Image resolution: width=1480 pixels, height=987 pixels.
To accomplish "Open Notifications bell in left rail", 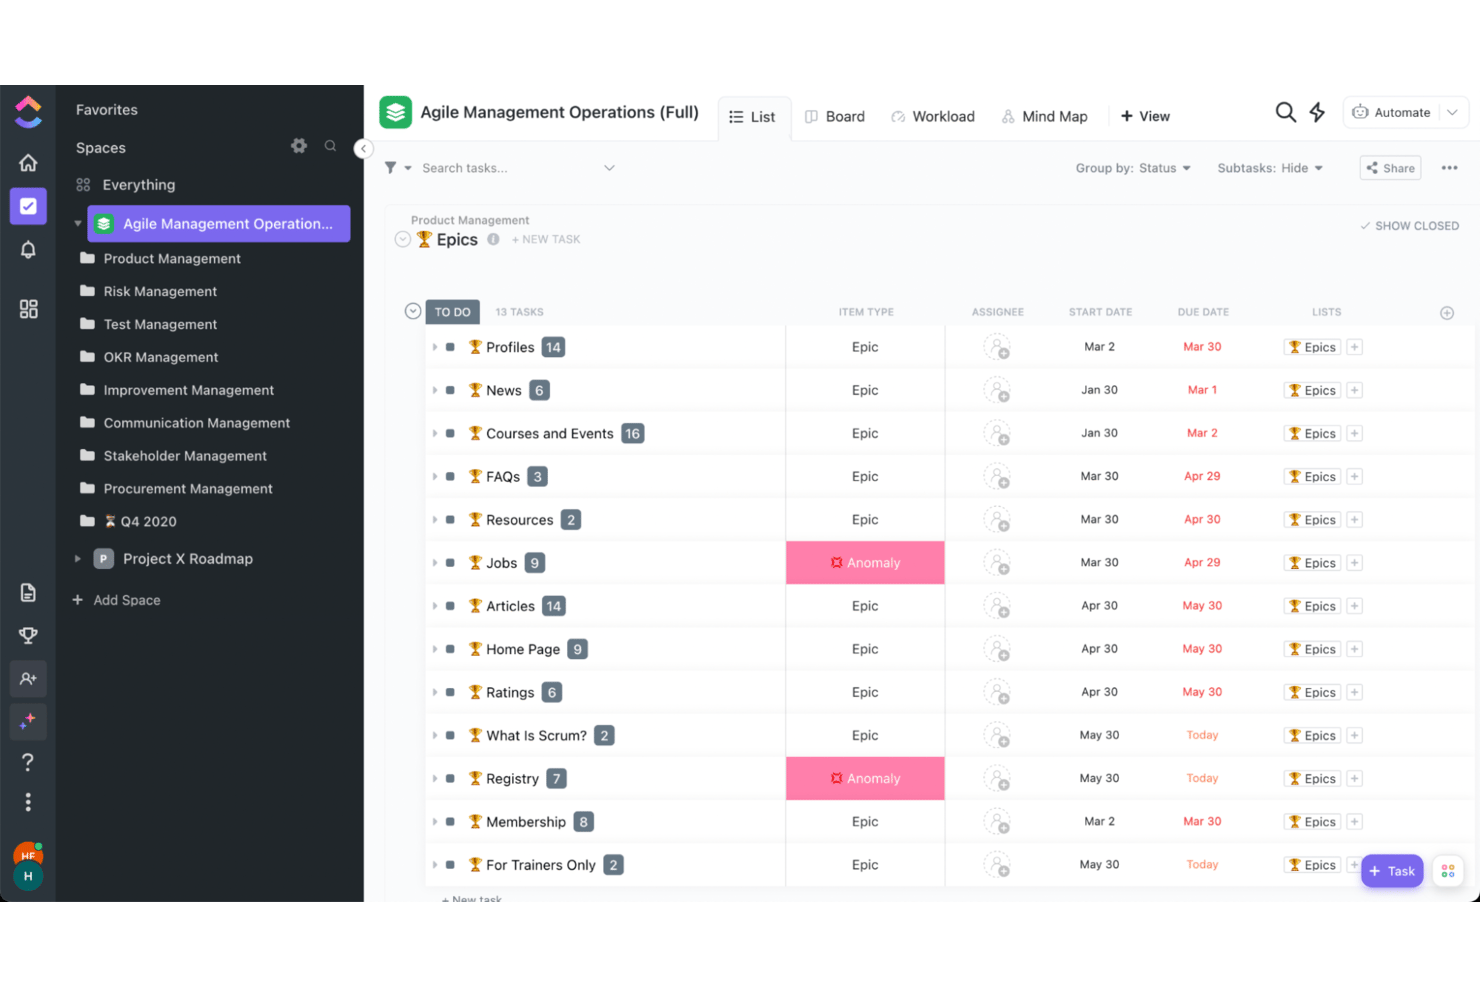I will coord(28,250).
